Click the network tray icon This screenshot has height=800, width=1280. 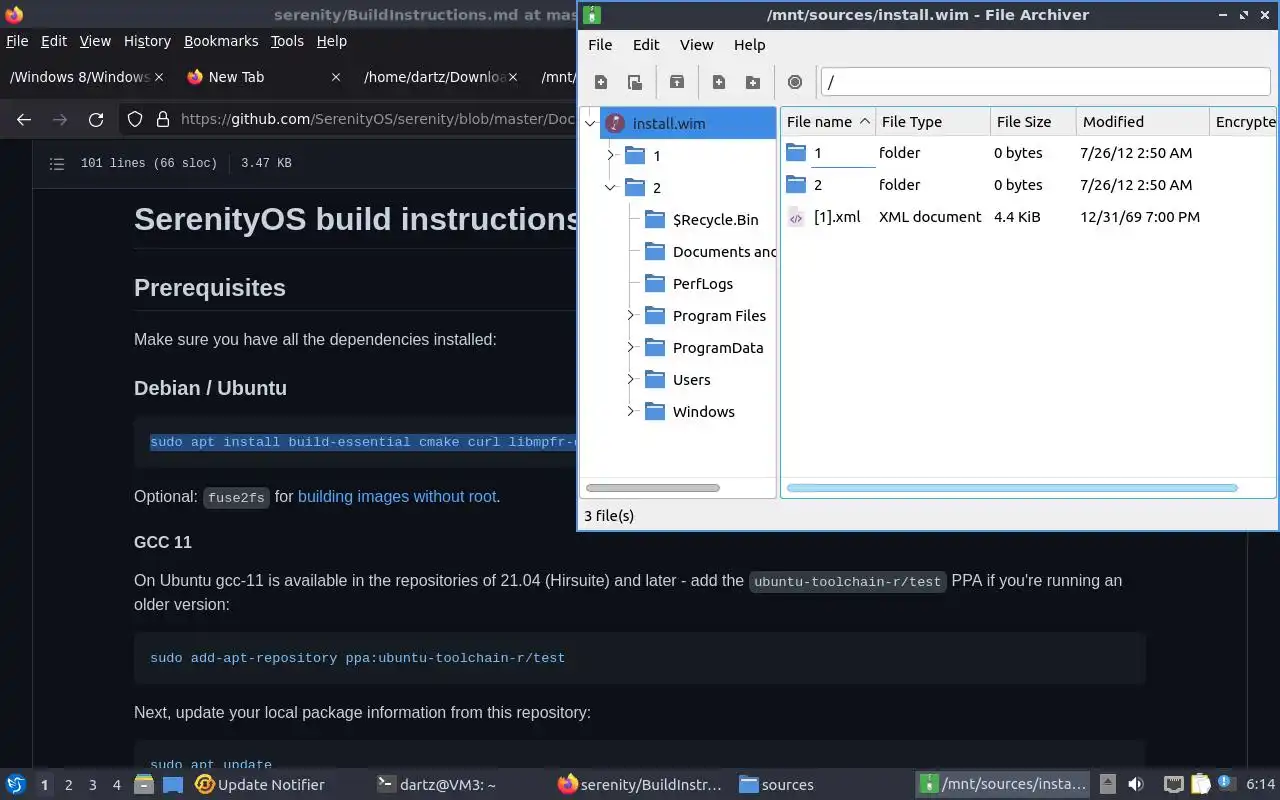[x=1174, y=785]
